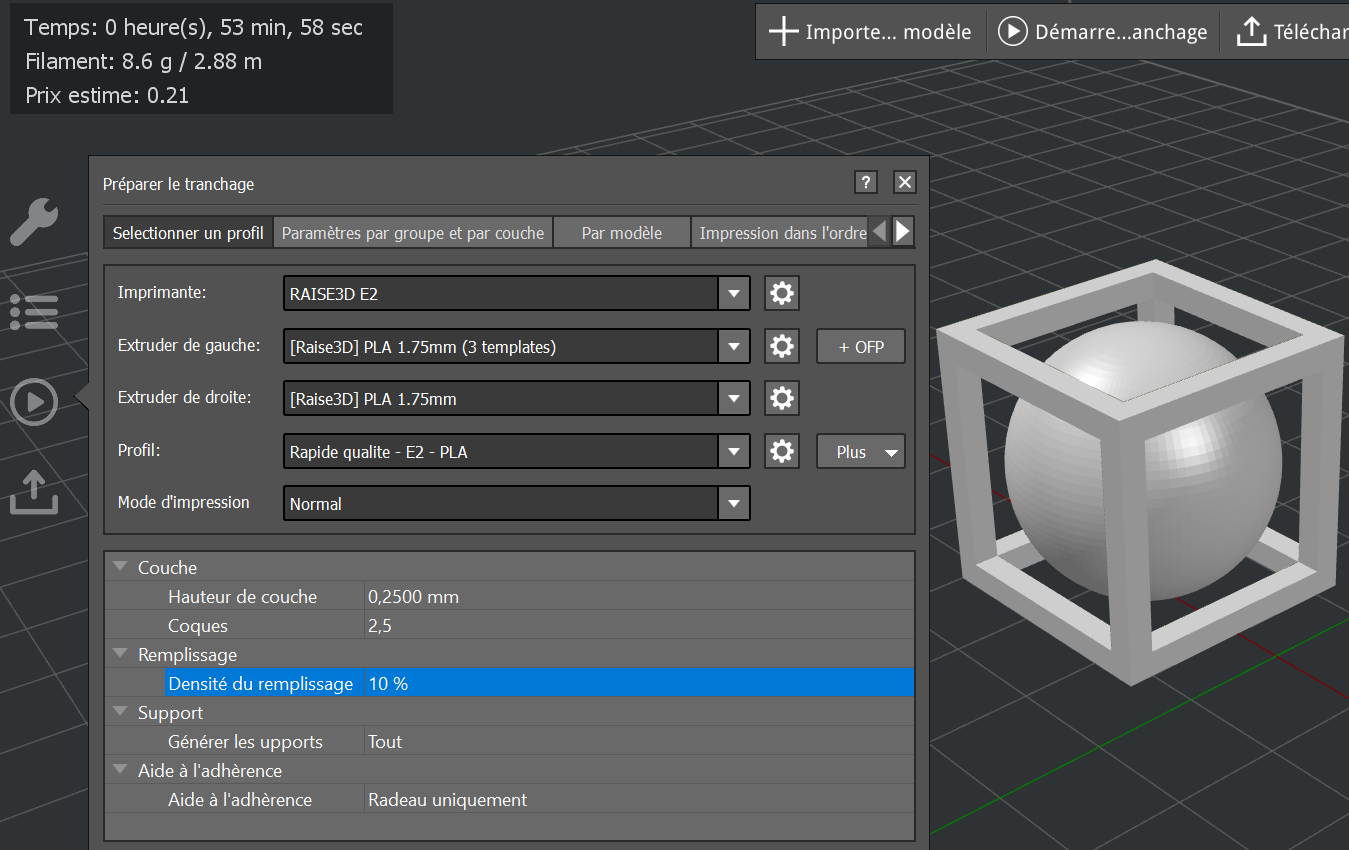This screenshot has height=850, width=1349.
Task: Click the Importer modèle plus button
Action: (x=870, y=32)
